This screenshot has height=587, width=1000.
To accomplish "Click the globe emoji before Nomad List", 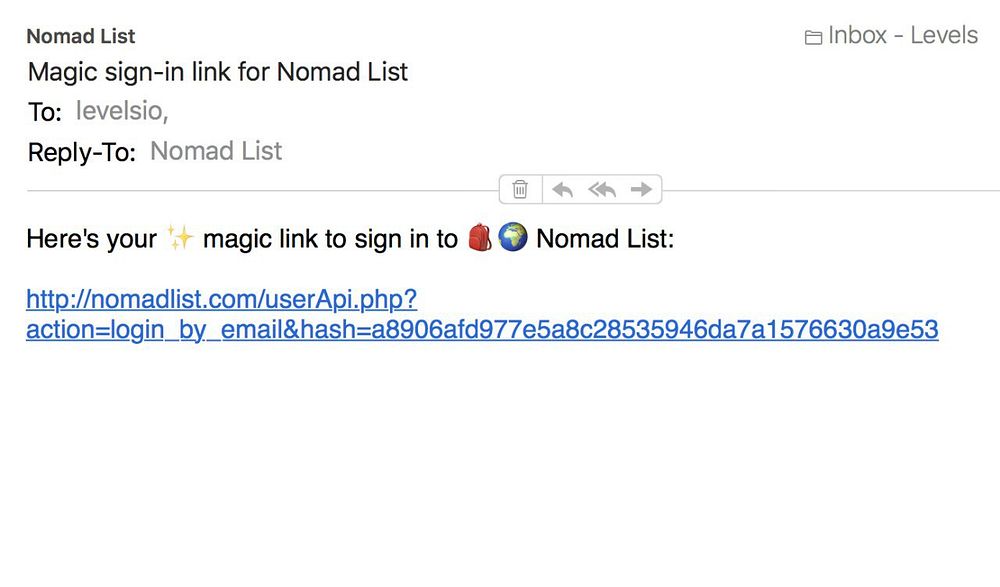I will pyautogui.click(x=512, y=238).
